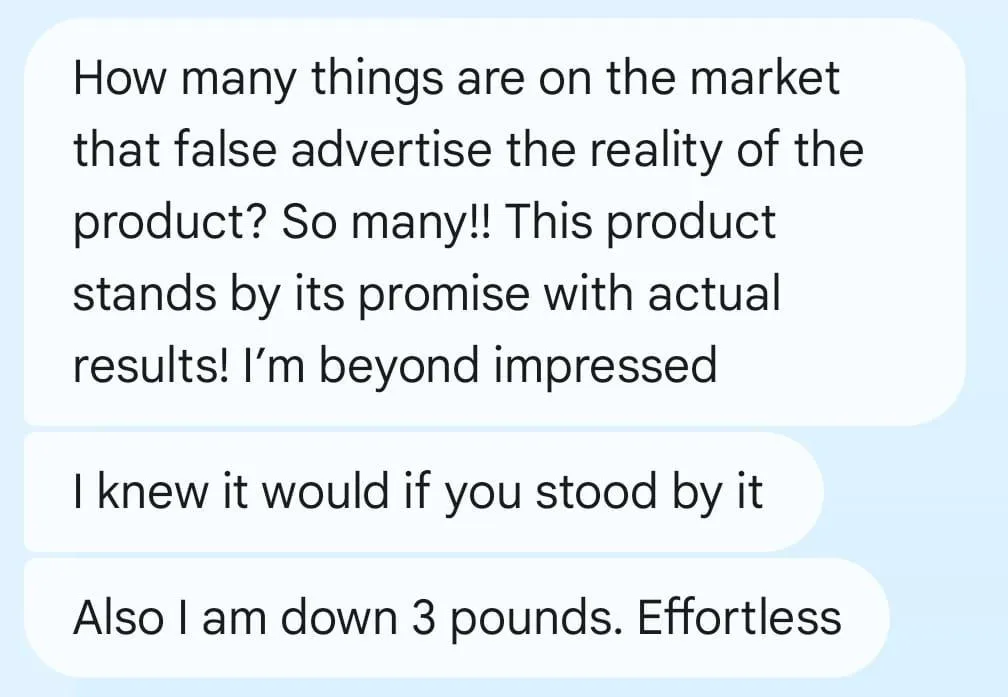The image size is (1008, 697).
Task: Click the word "stands" in the first message
Action: click(x=135, y=294)
